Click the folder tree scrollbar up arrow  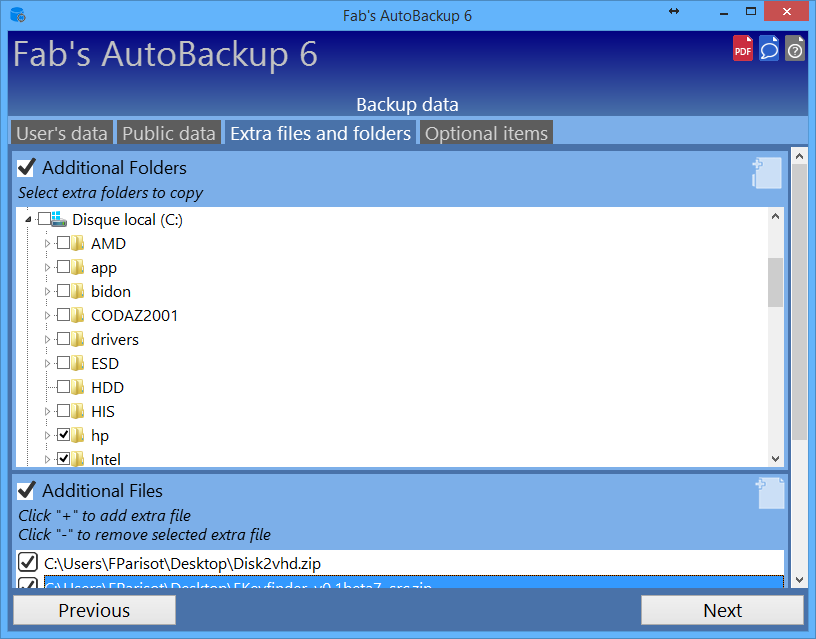[775, 216]
